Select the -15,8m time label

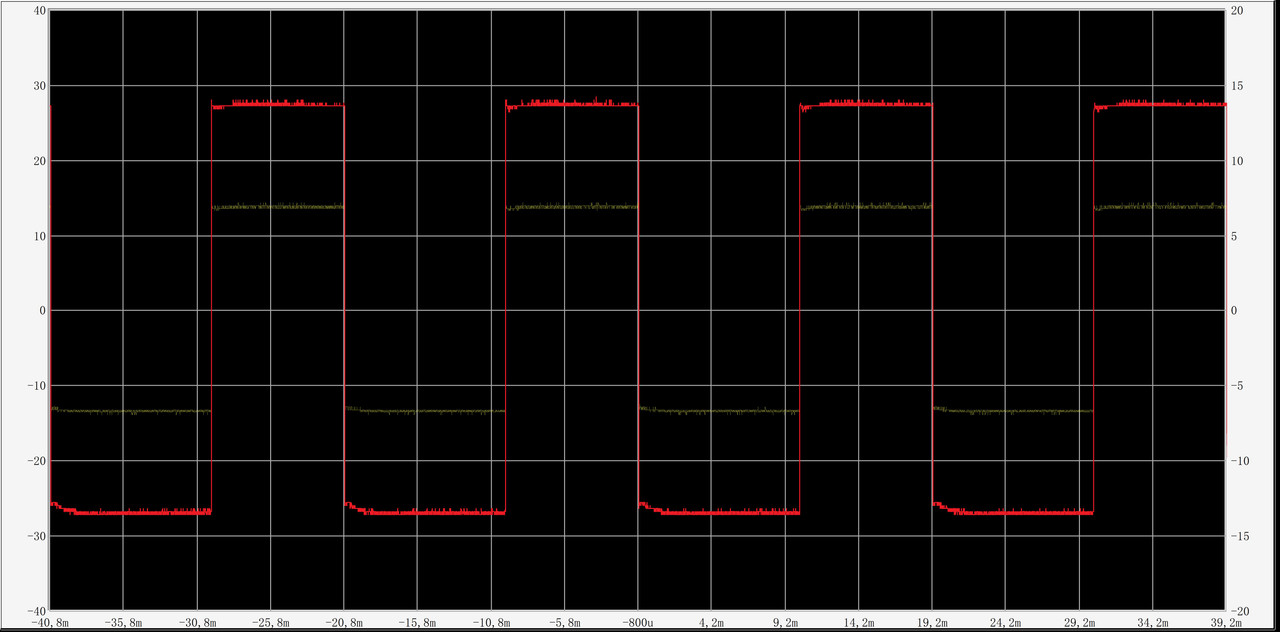(x=417, y=622)
